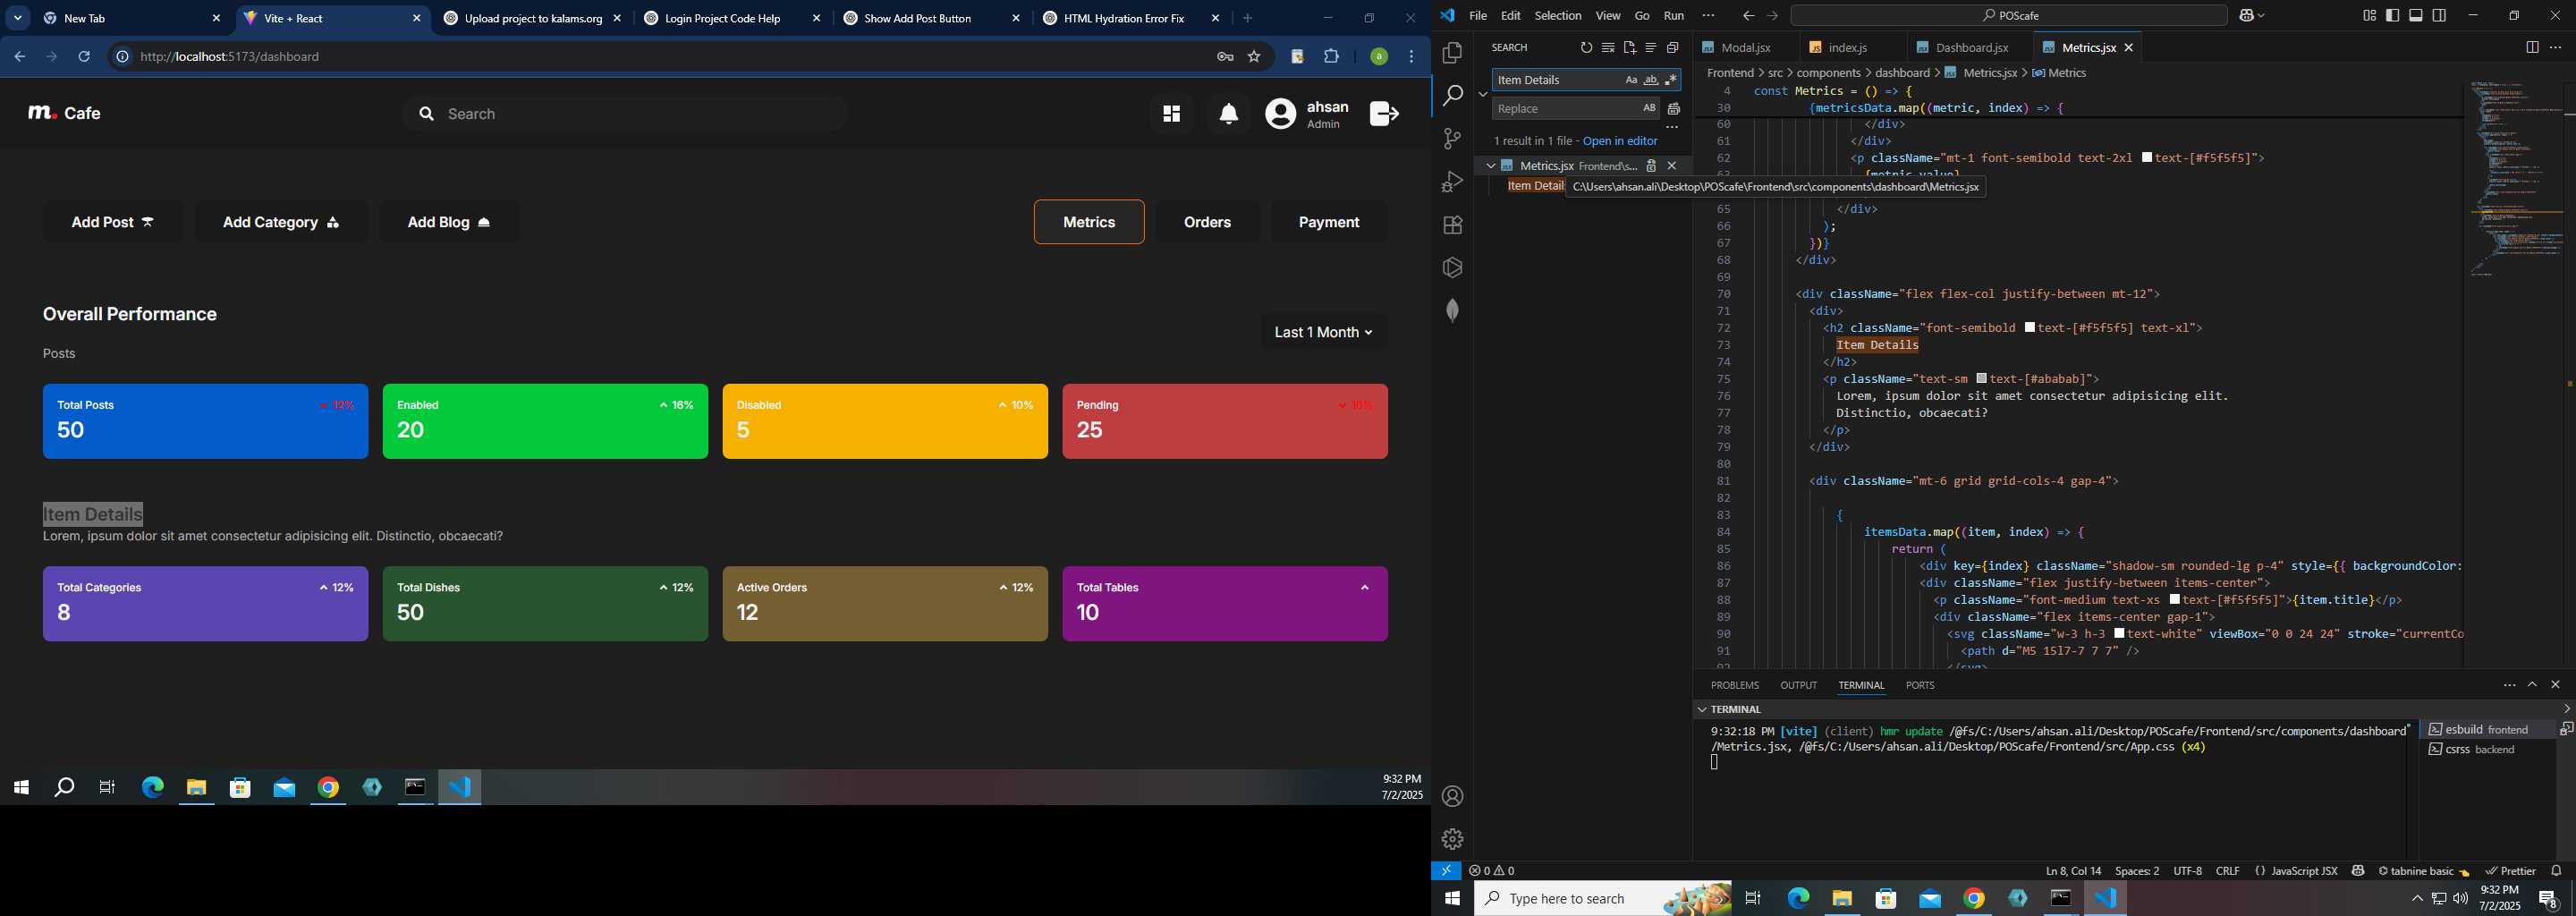Screen dimensions: 2576x916
Task: Open Selection menu in VS Code
Action: point(1557,16)
